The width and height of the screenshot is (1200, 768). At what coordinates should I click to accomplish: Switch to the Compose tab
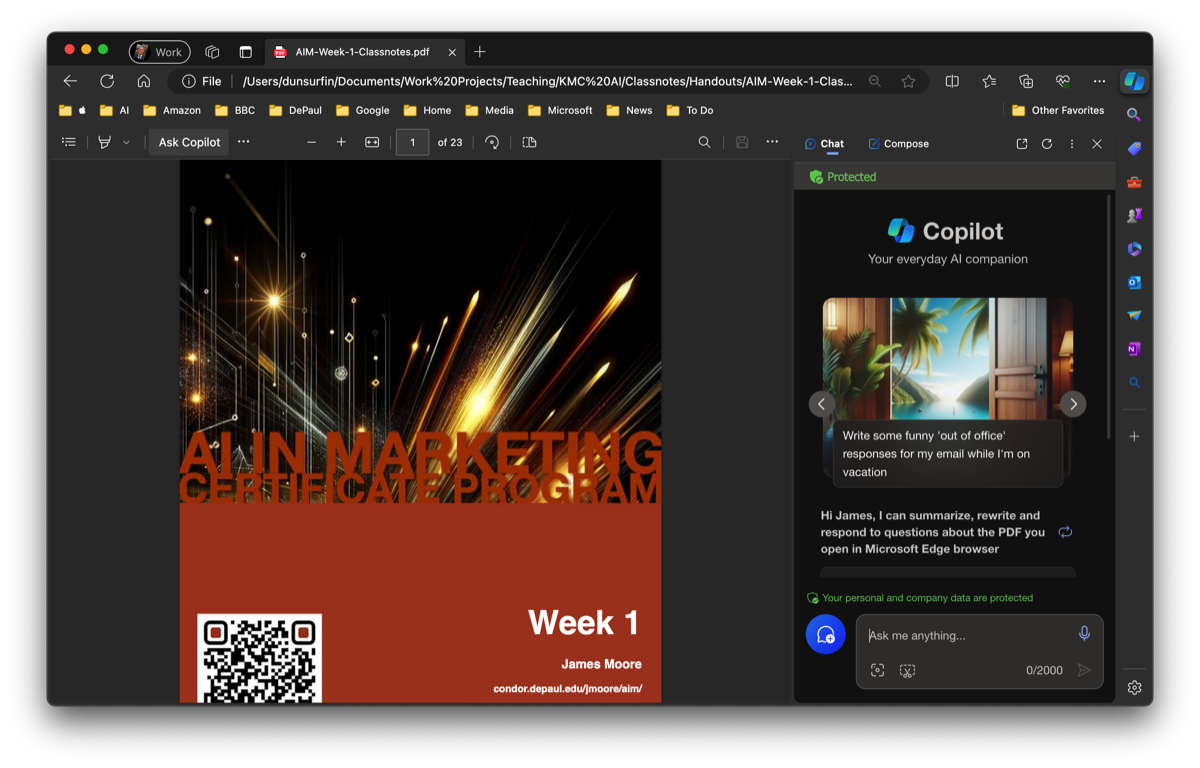[x=898, y=144]
